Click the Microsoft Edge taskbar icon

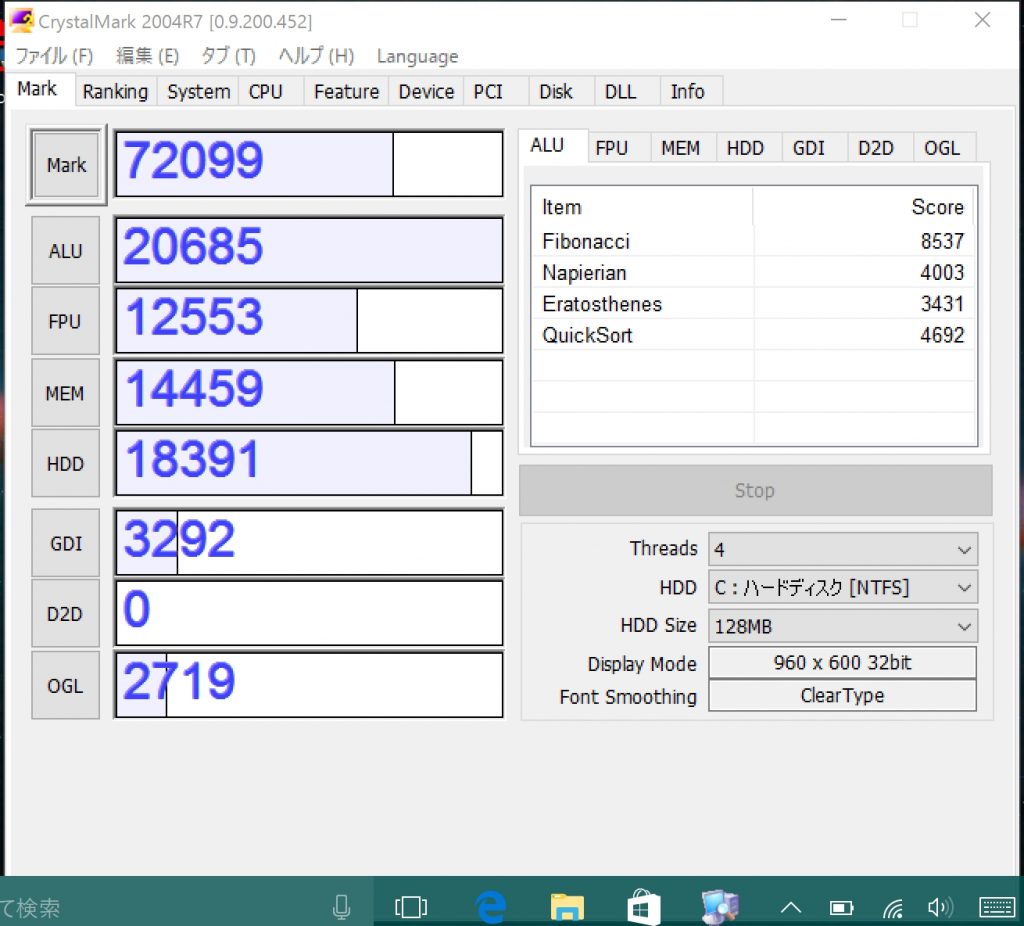(x=490, y=907)
